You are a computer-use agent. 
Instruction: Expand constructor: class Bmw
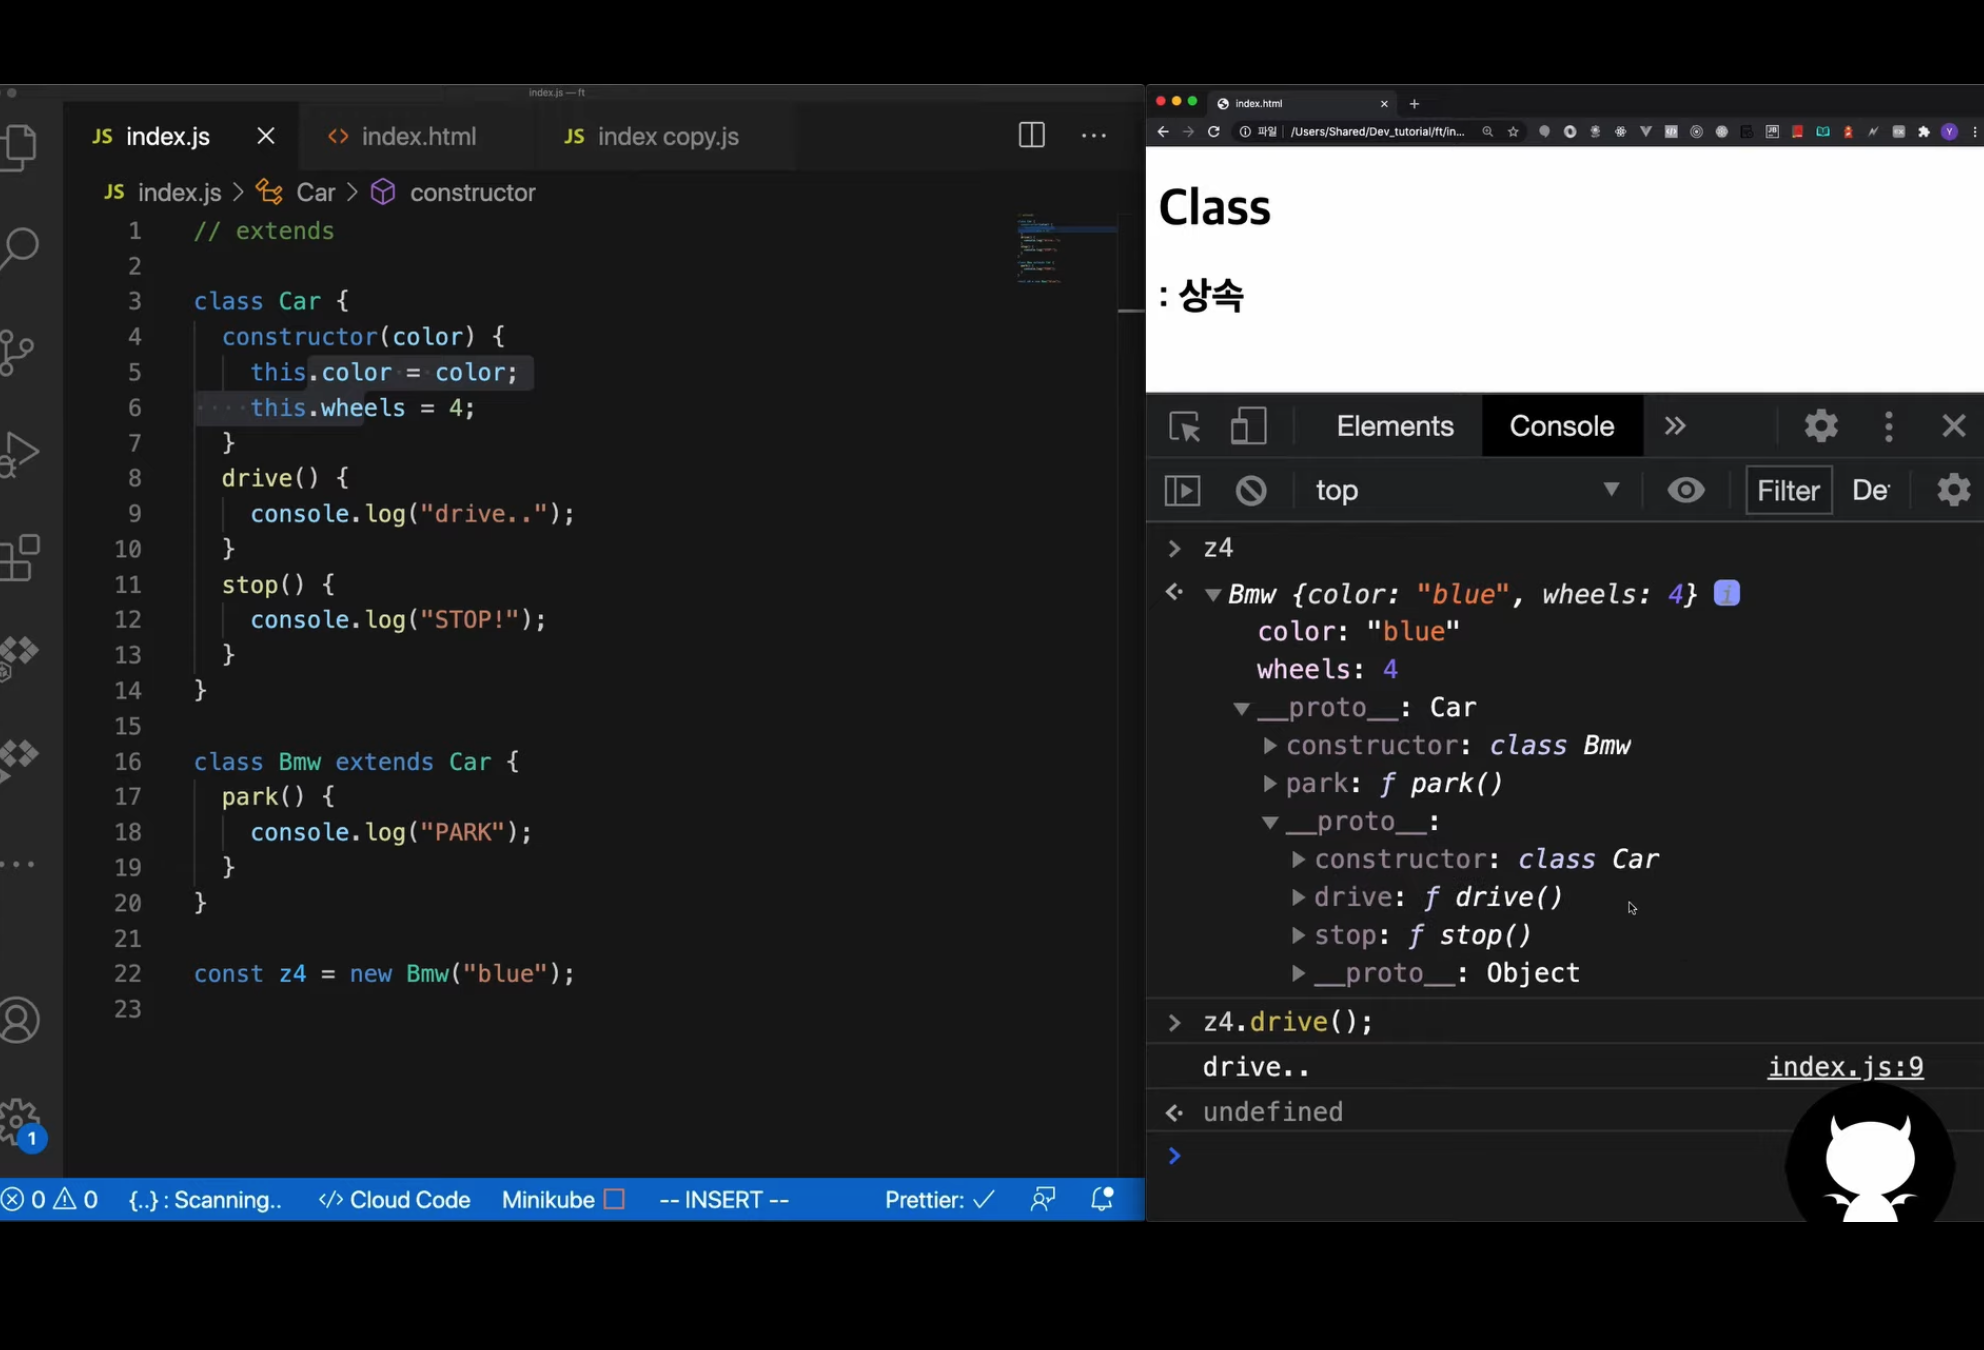click(x=1269, y=746)
